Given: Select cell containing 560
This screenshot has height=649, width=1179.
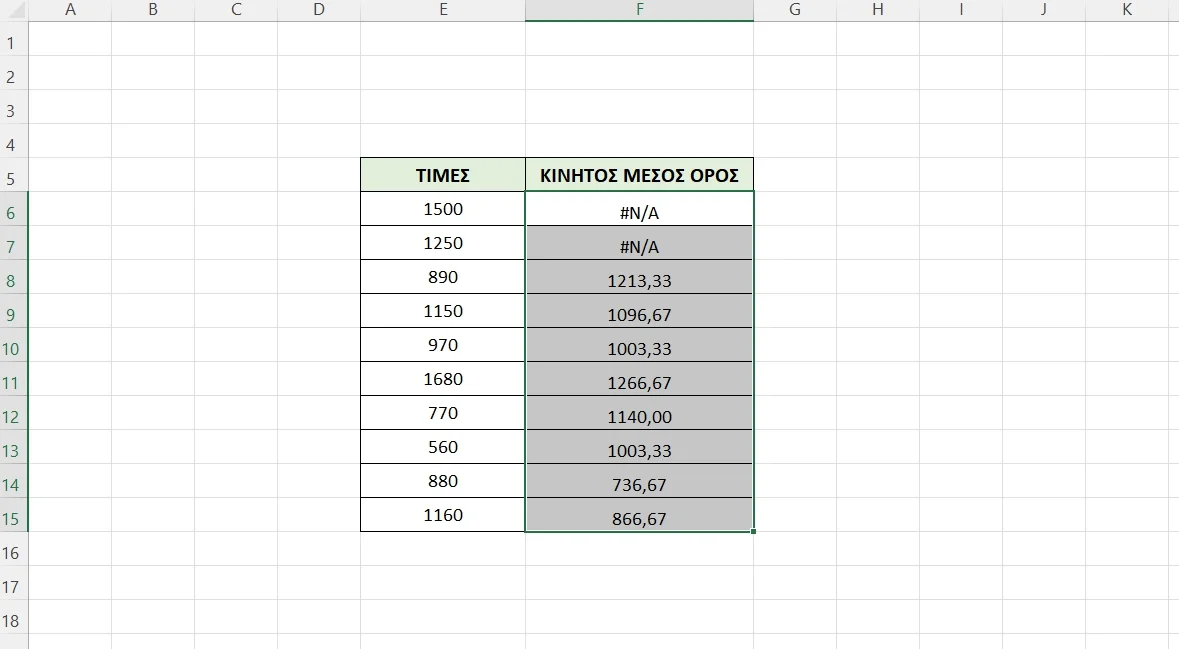Looking at the screenshot, I should [x=442, y=447].
